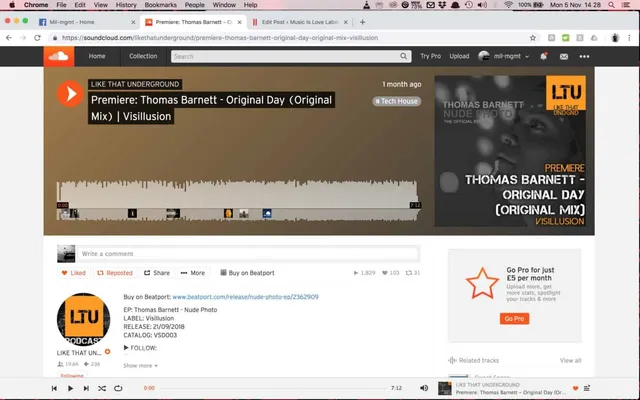Skip to next track in player bar

86,388
